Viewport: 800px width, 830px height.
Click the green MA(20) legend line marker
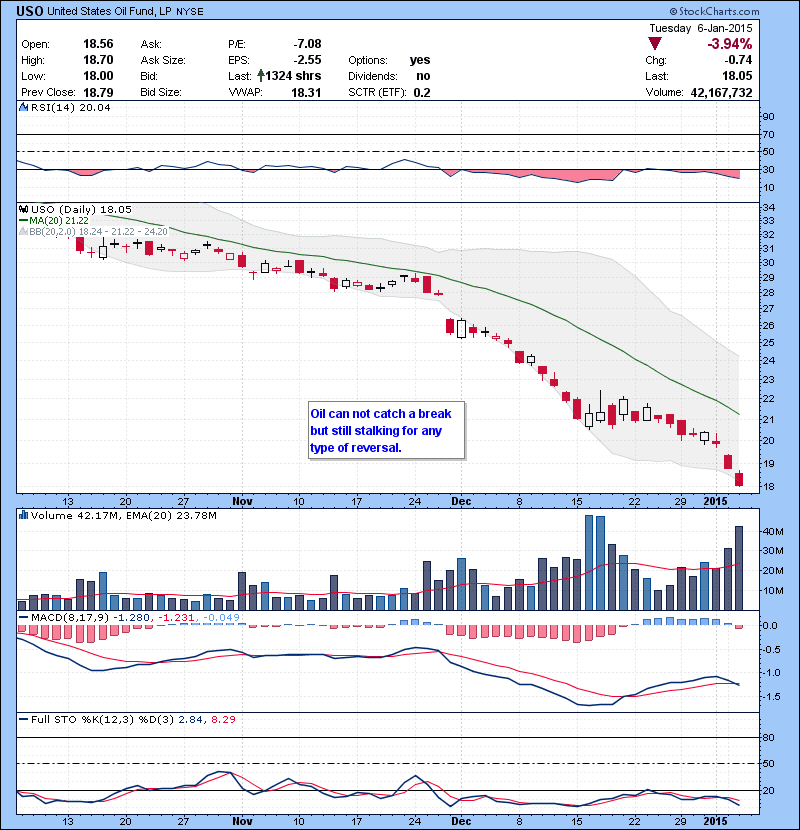coord(23,220)
